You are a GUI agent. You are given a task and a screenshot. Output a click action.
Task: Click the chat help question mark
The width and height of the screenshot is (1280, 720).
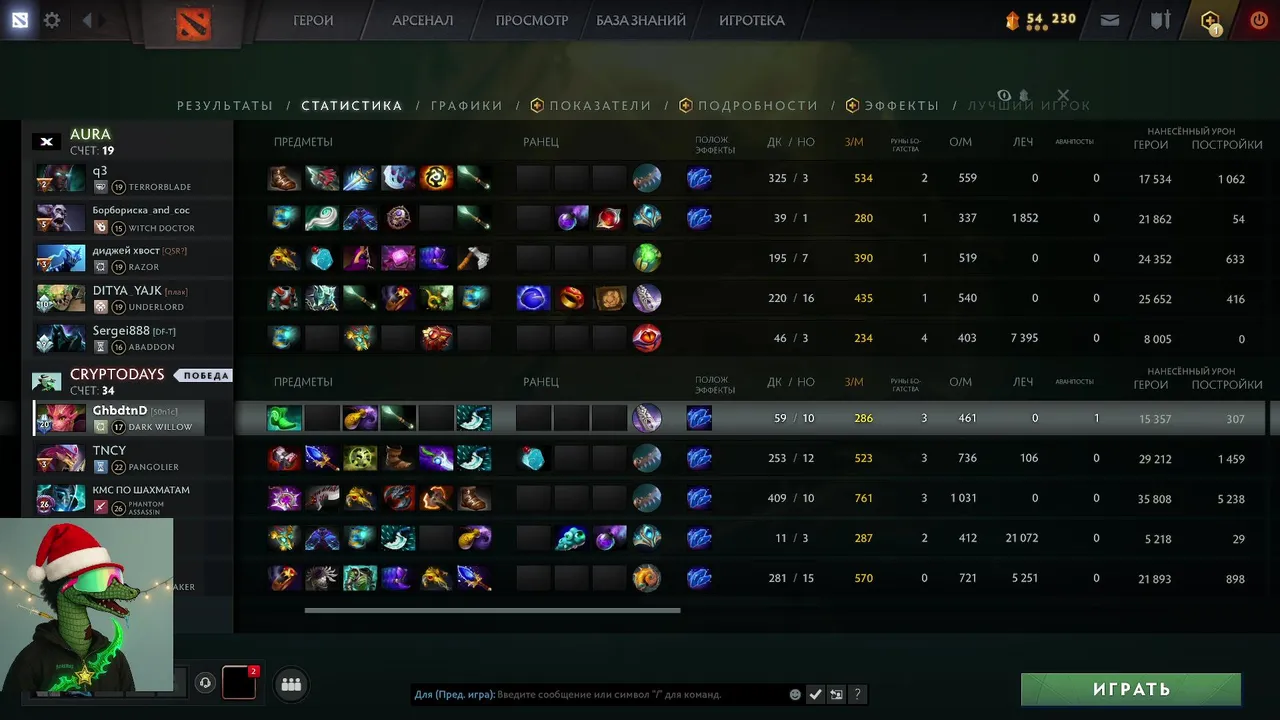(857, 694)
